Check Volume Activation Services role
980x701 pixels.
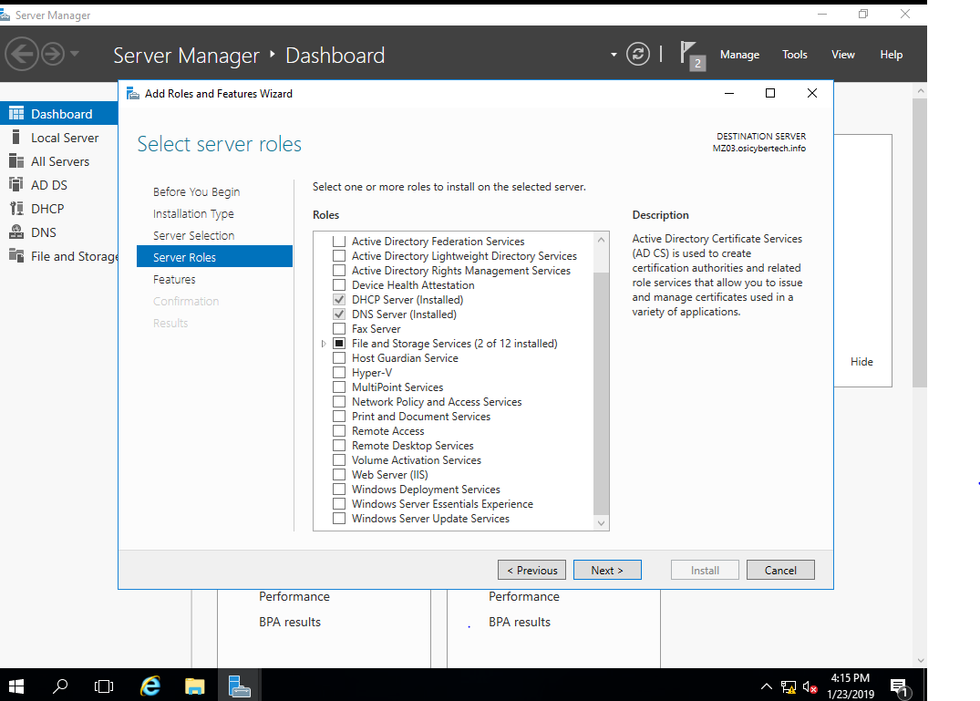[x=339, y=460]
